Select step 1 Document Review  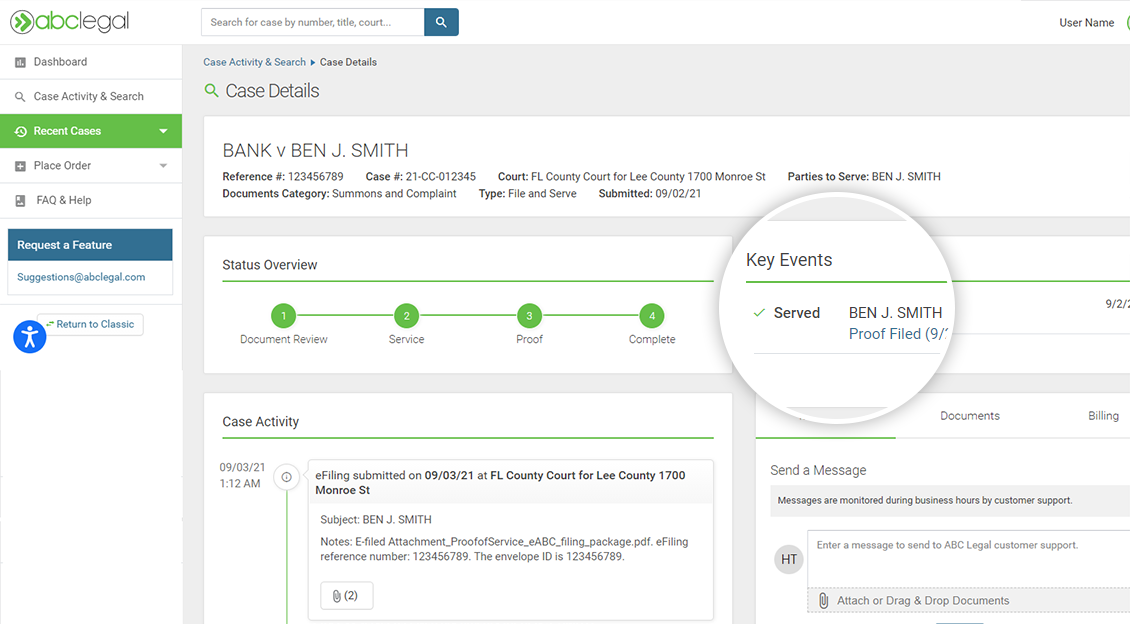(283, 316)
